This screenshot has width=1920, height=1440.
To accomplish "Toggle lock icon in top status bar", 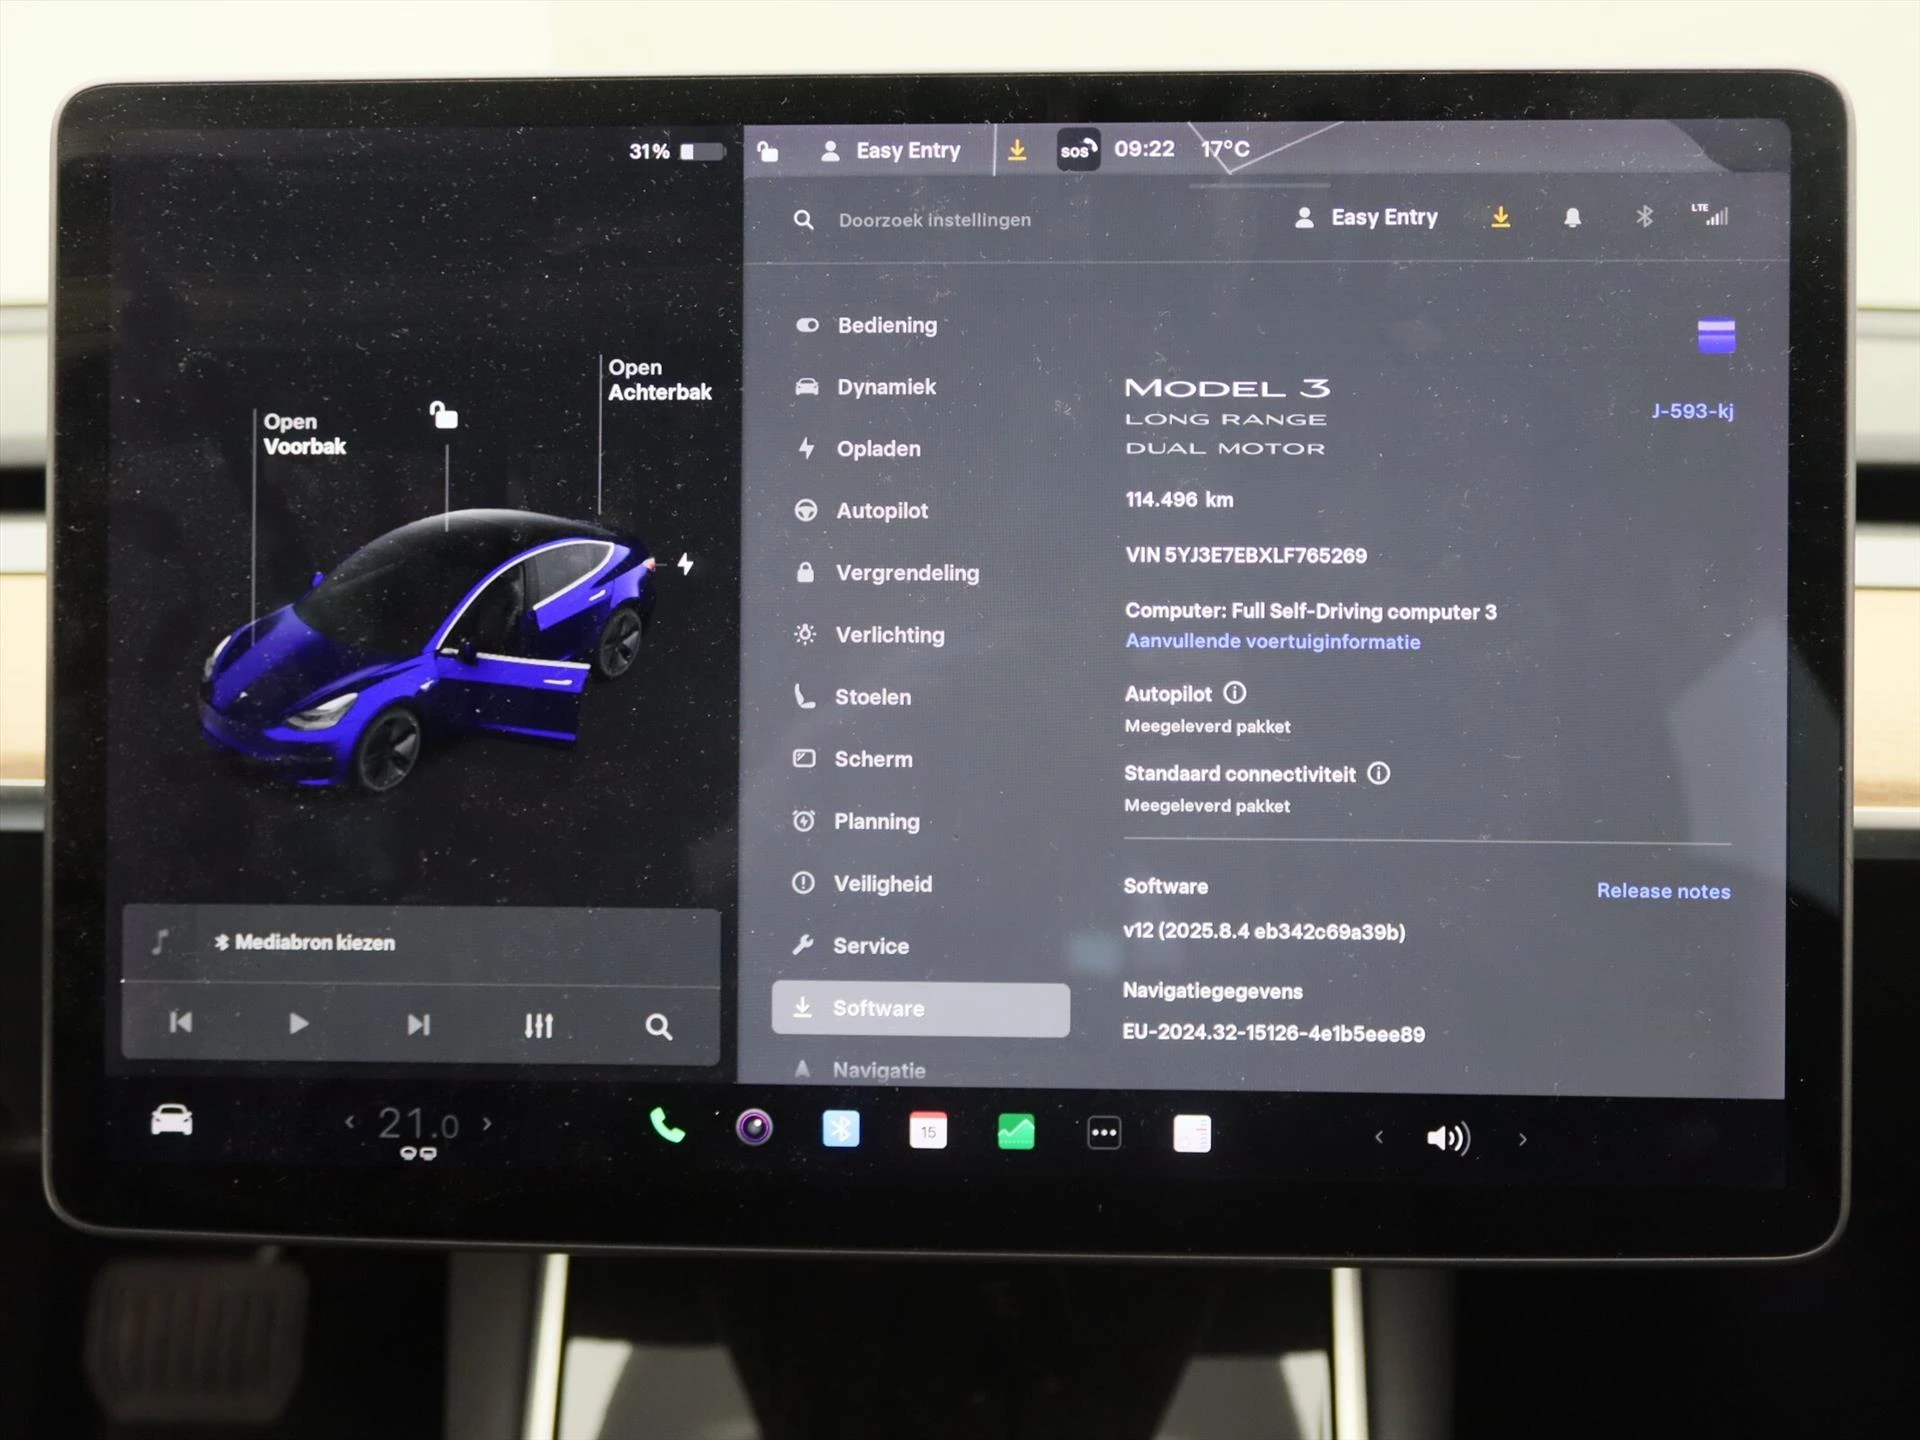I will (768, 152).
